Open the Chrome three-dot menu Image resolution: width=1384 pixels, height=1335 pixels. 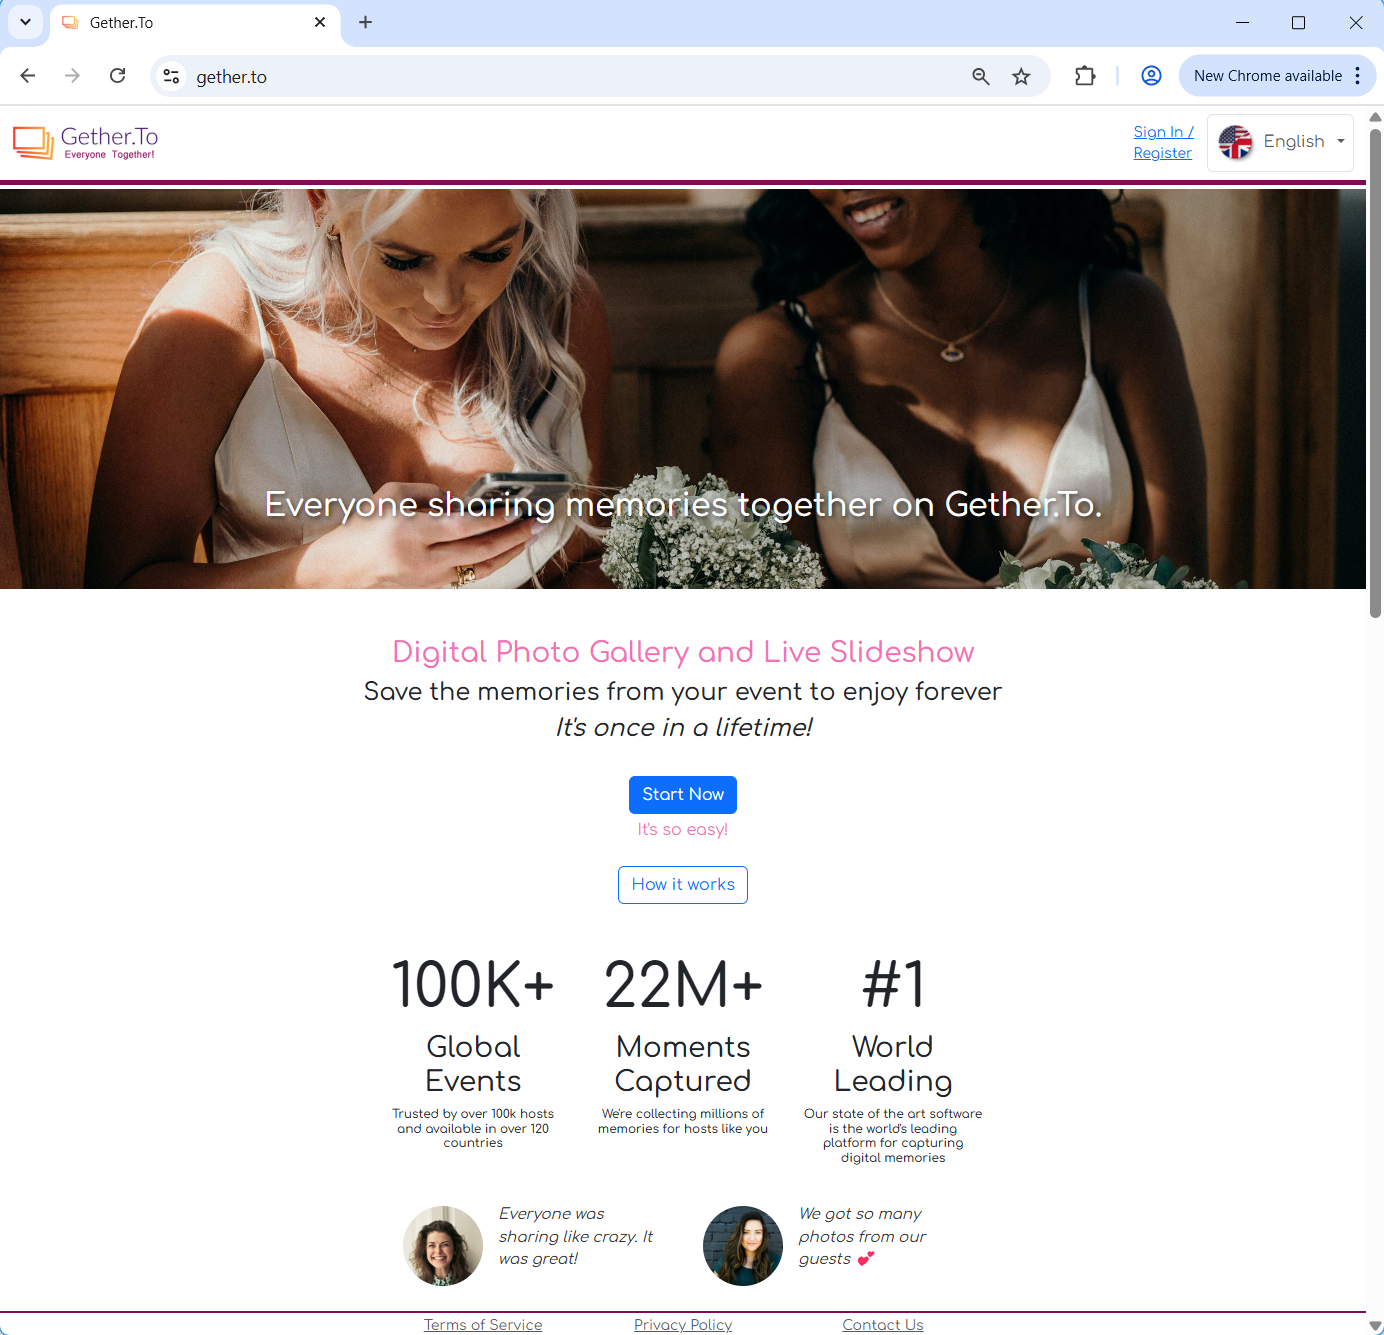1357,76
